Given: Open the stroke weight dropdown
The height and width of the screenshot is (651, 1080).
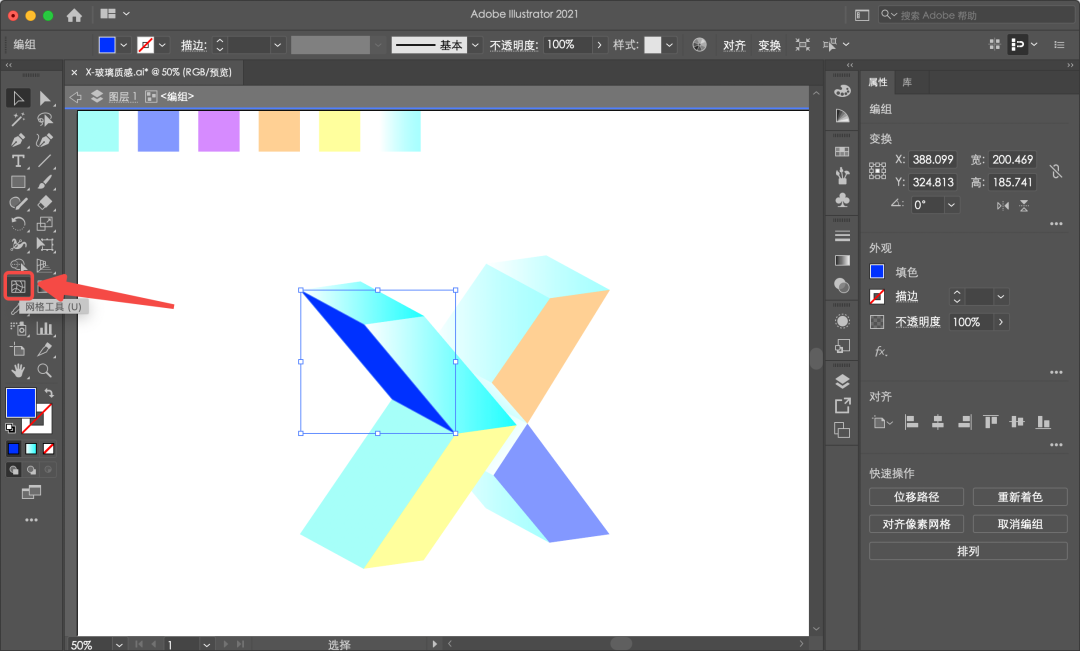Looking at the screenshot, I should (x=277, y=45).
